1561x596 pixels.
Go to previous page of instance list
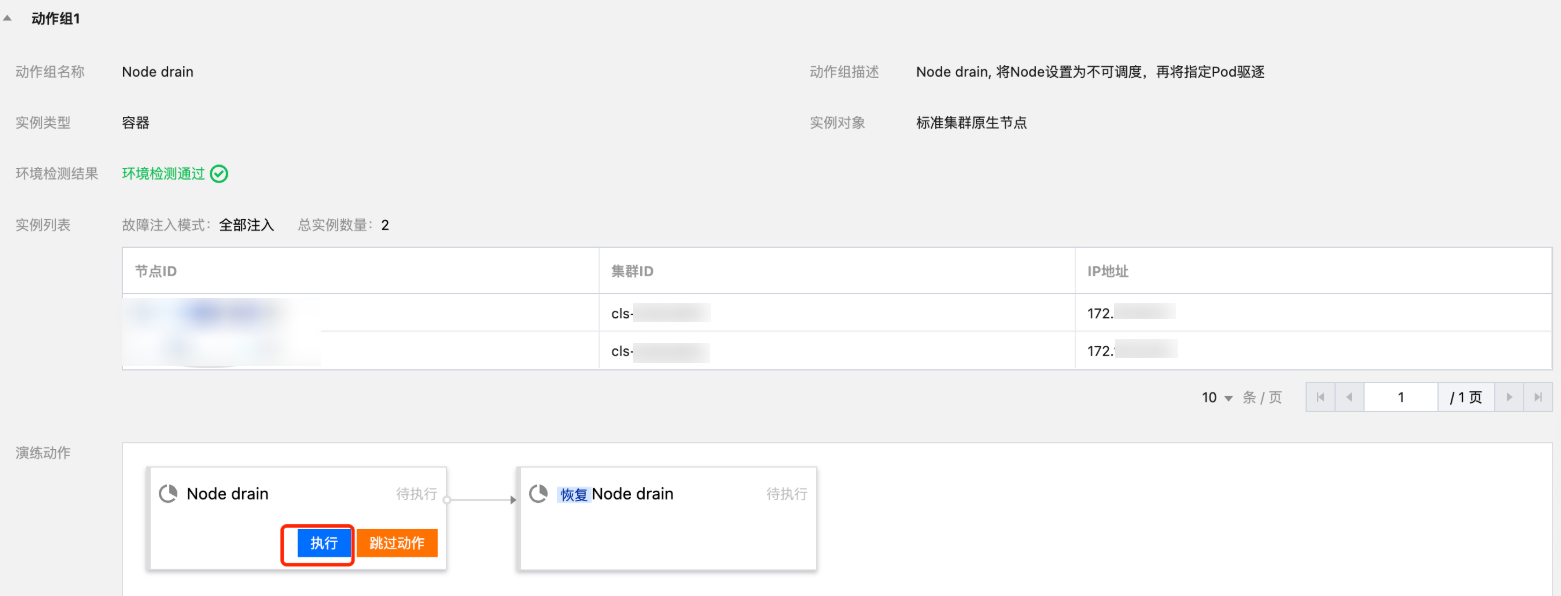tap(1349, 398)
